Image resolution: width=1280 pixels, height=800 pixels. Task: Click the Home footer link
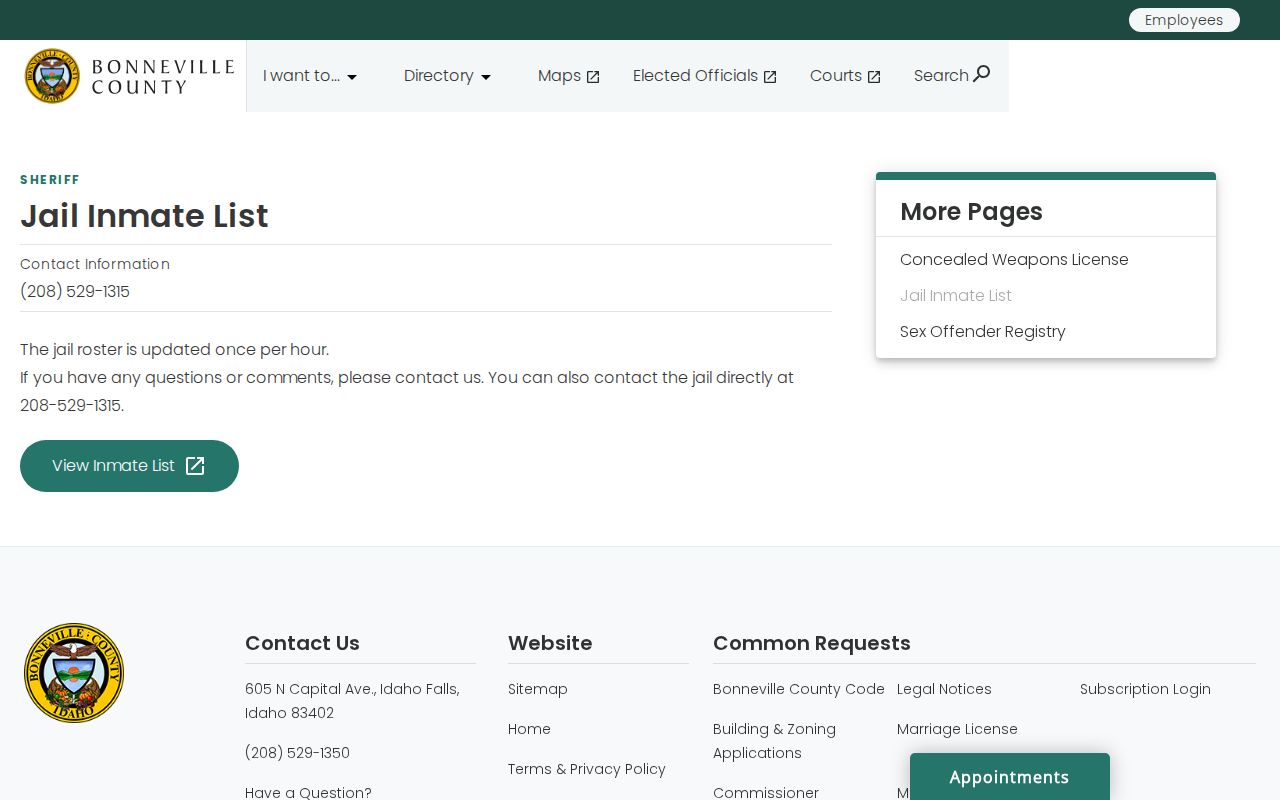[x=529, y=729]
